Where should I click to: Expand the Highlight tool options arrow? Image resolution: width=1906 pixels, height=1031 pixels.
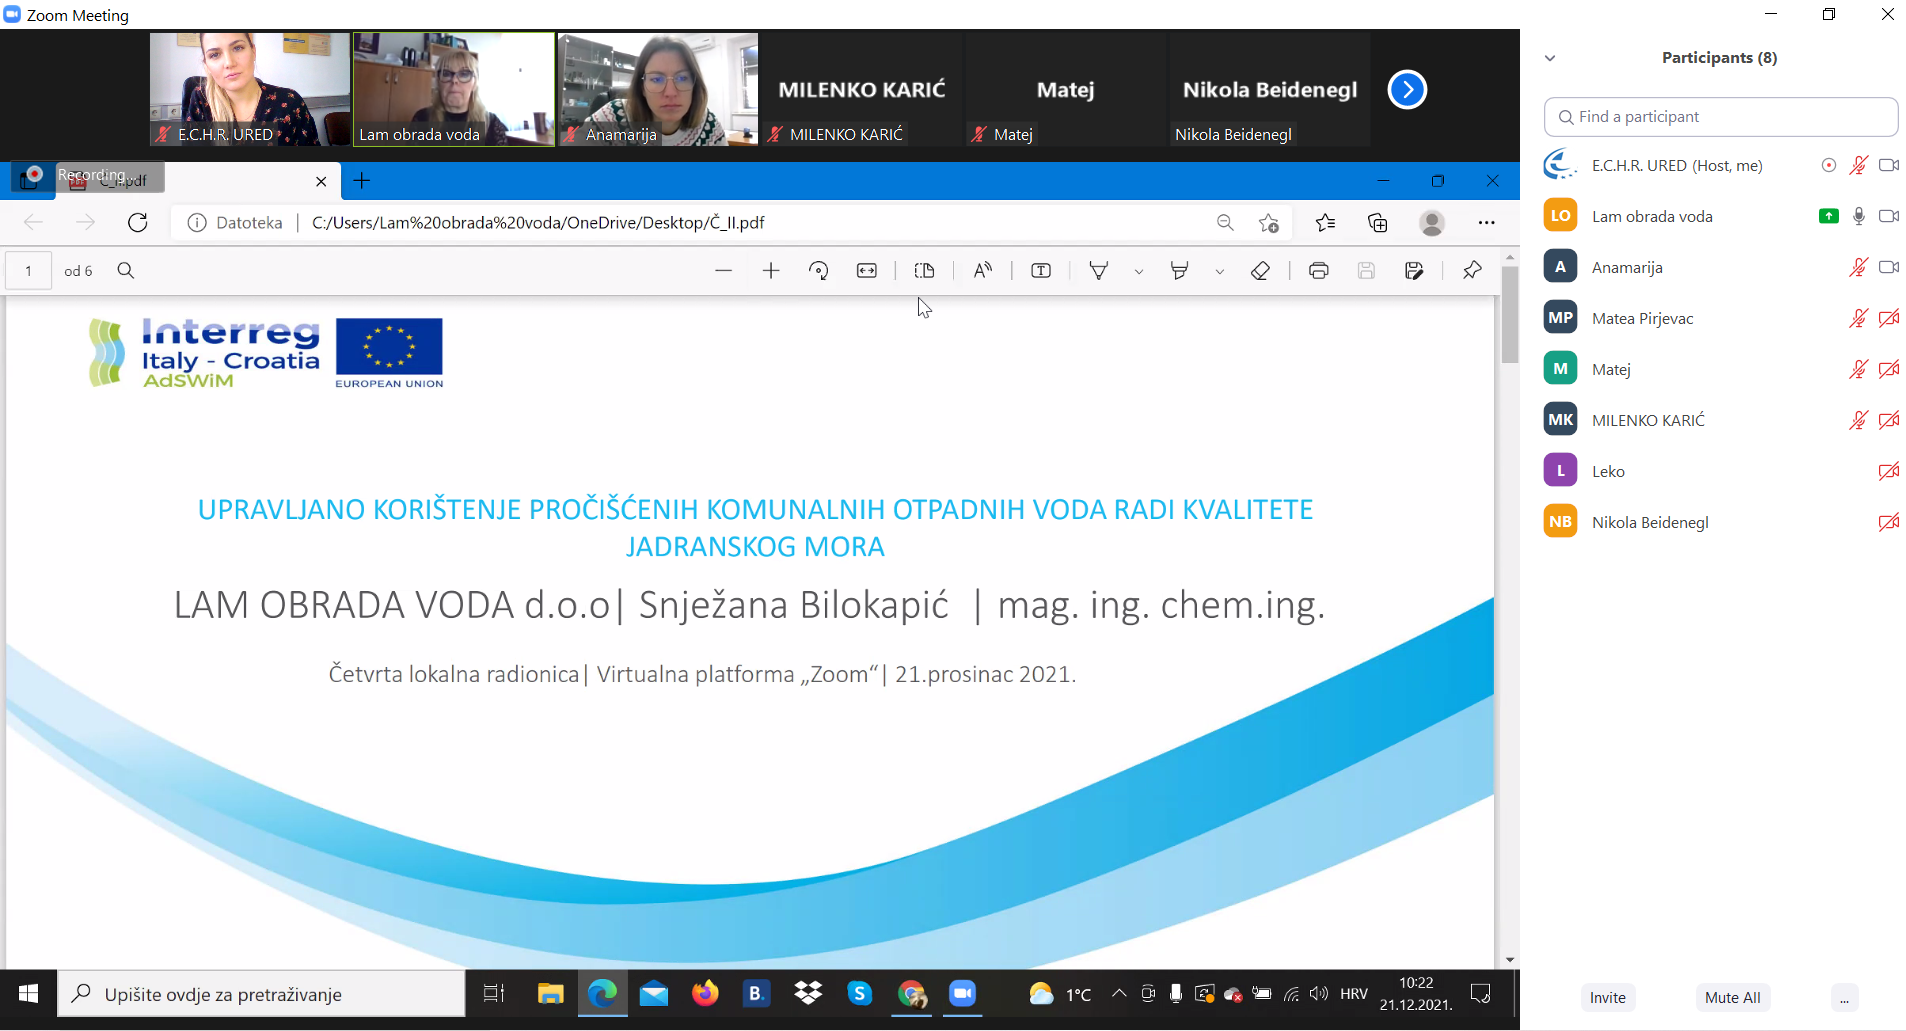[x=1219, y=271]
